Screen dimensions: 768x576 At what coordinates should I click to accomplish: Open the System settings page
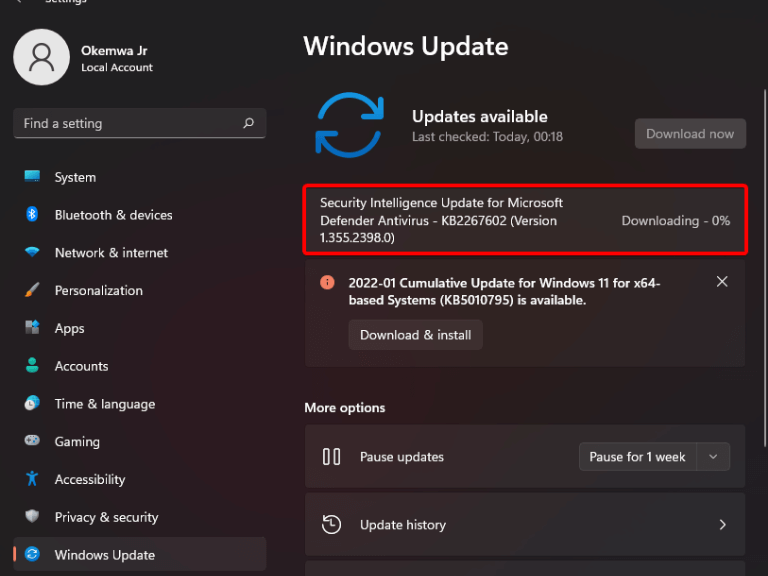click(140, 177)
